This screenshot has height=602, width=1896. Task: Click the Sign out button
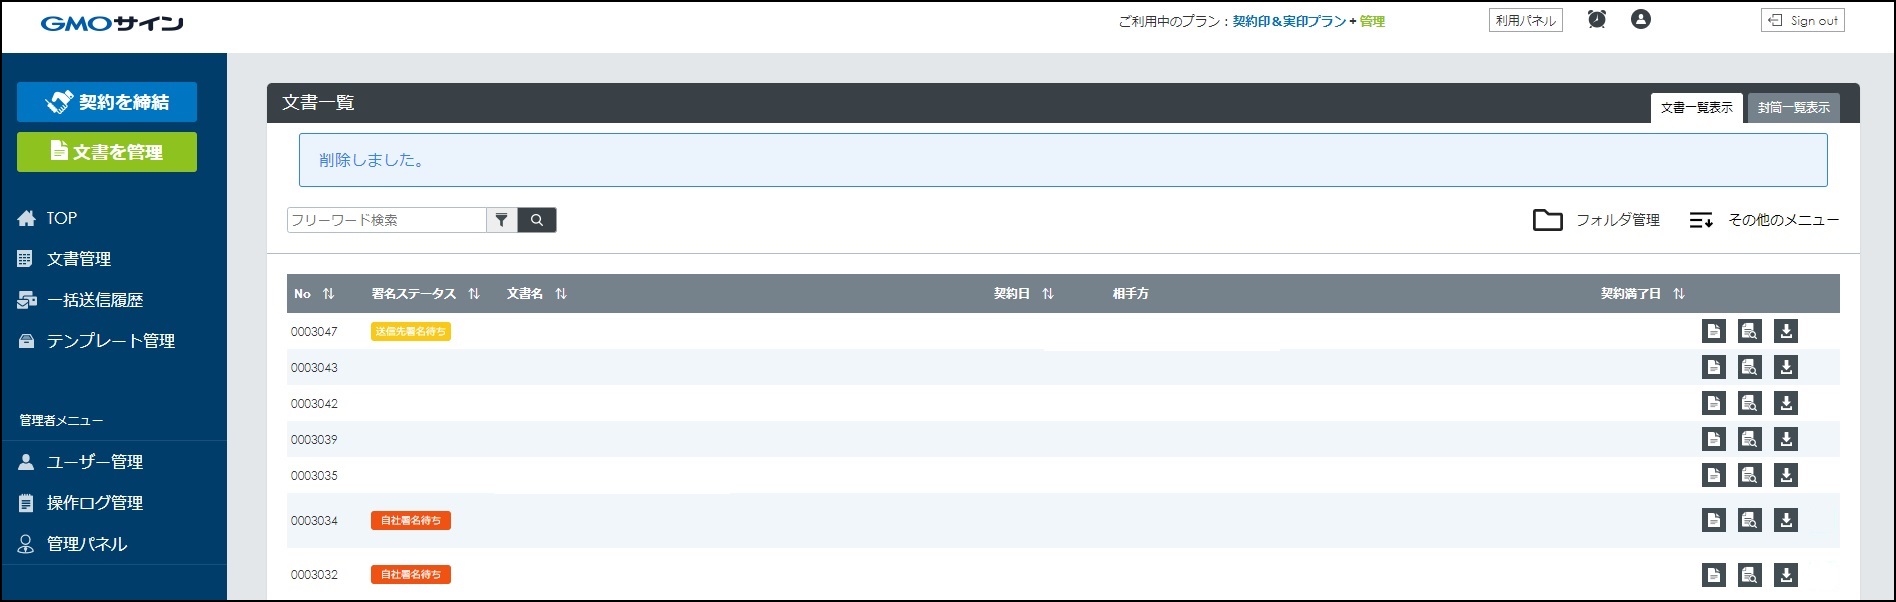(x=1802, y=20)
